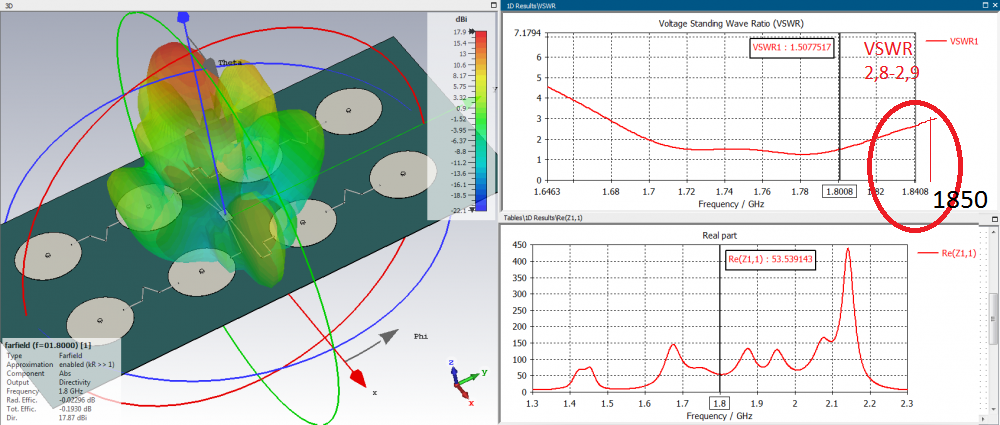Click the 1.6463 x-axis minimum label
Image resolution: width=1000 pixels, height=425 pixels.
pyautogui.click(x=548, y=191)
